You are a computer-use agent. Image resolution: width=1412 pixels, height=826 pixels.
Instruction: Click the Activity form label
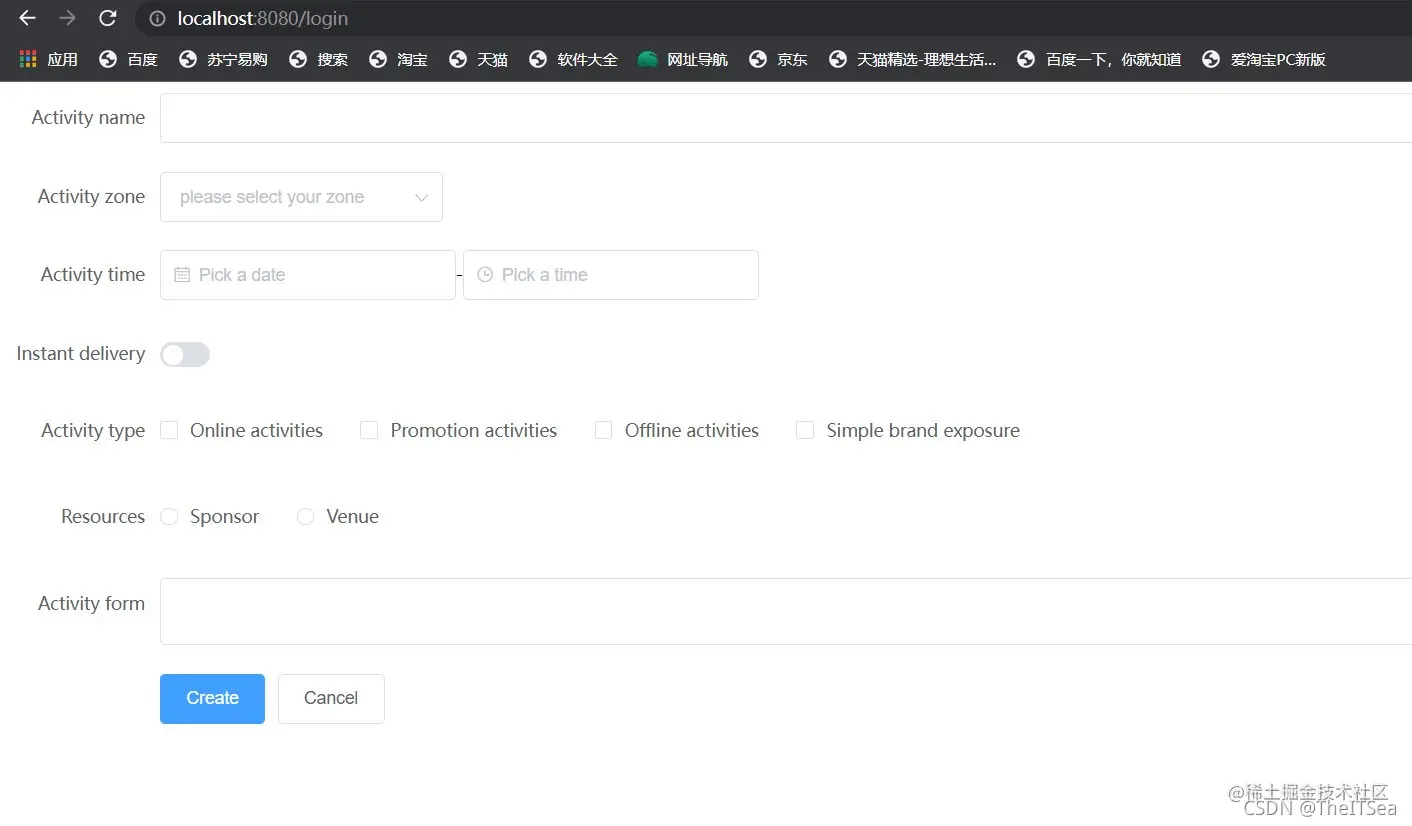pos(91,604)
